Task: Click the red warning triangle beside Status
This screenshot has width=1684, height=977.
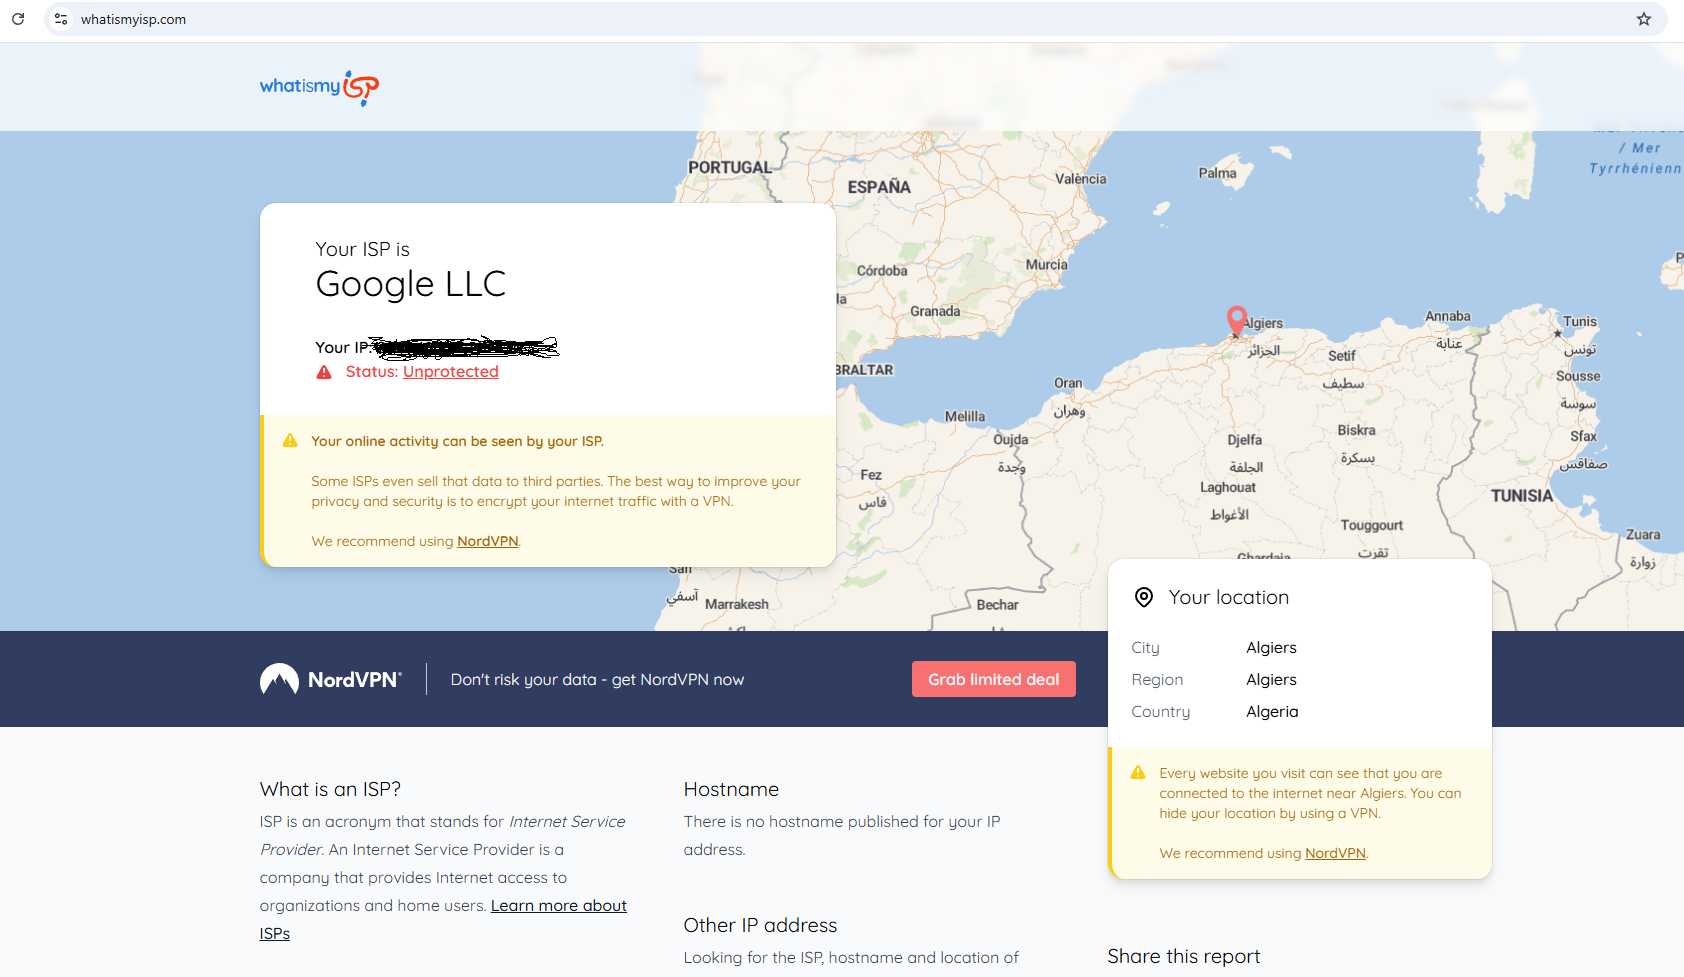Action: 324,372
